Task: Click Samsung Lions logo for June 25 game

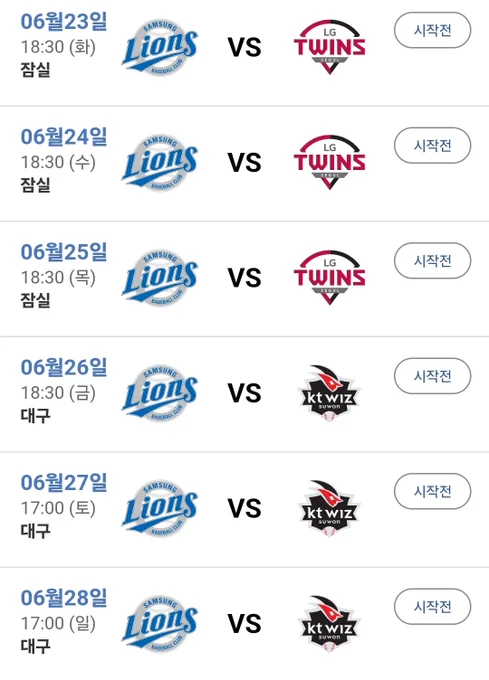Action: [x=160, y=278]
